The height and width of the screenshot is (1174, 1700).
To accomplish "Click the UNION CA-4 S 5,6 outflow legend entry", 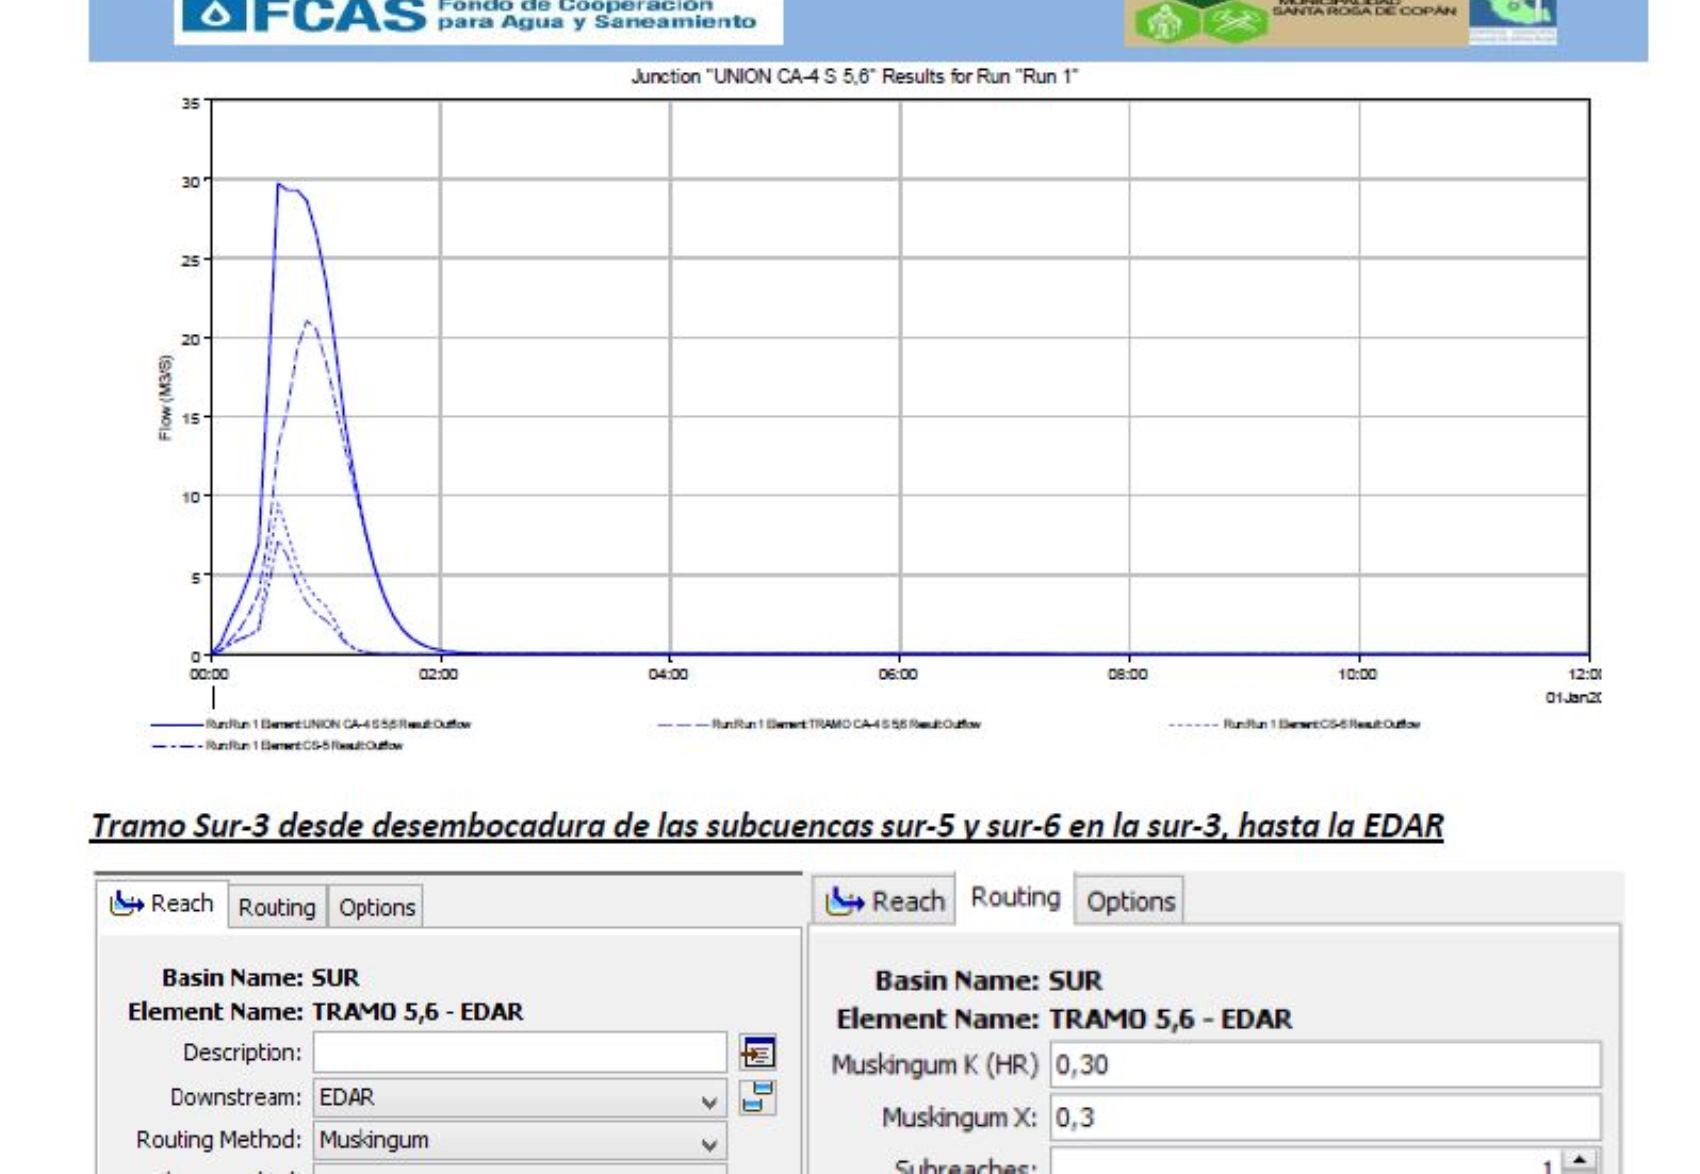I will pos(337,724).
